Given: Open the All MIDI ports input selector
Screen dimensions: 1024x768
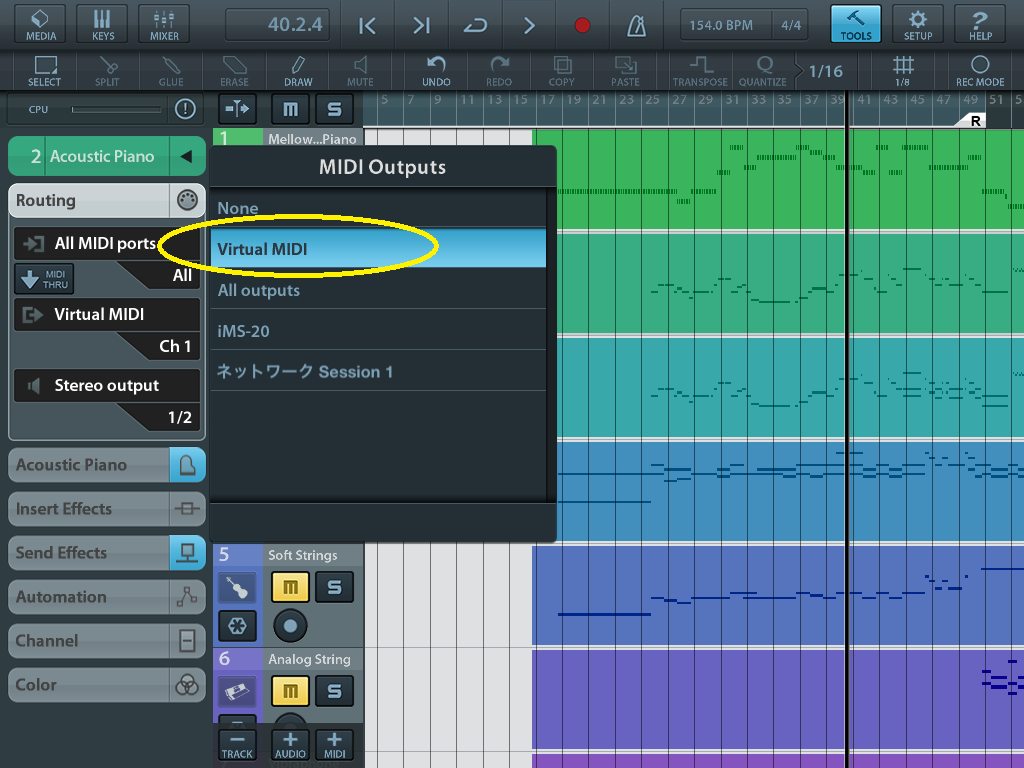Looking at the screenshot, I should coord(107,244).
